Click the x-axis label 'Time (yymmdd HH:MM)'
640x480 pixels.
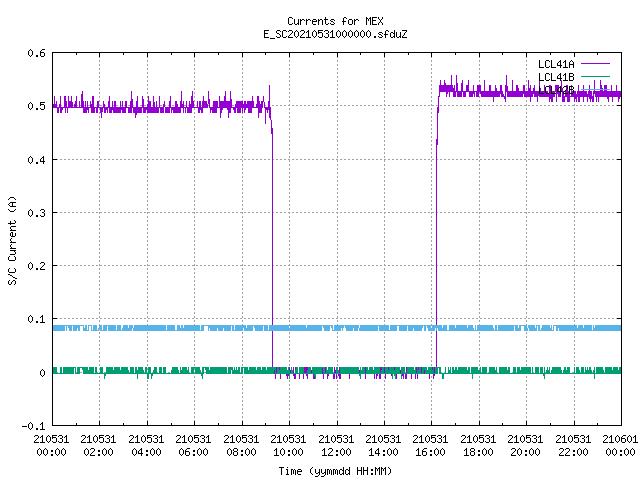pos(335,471)
